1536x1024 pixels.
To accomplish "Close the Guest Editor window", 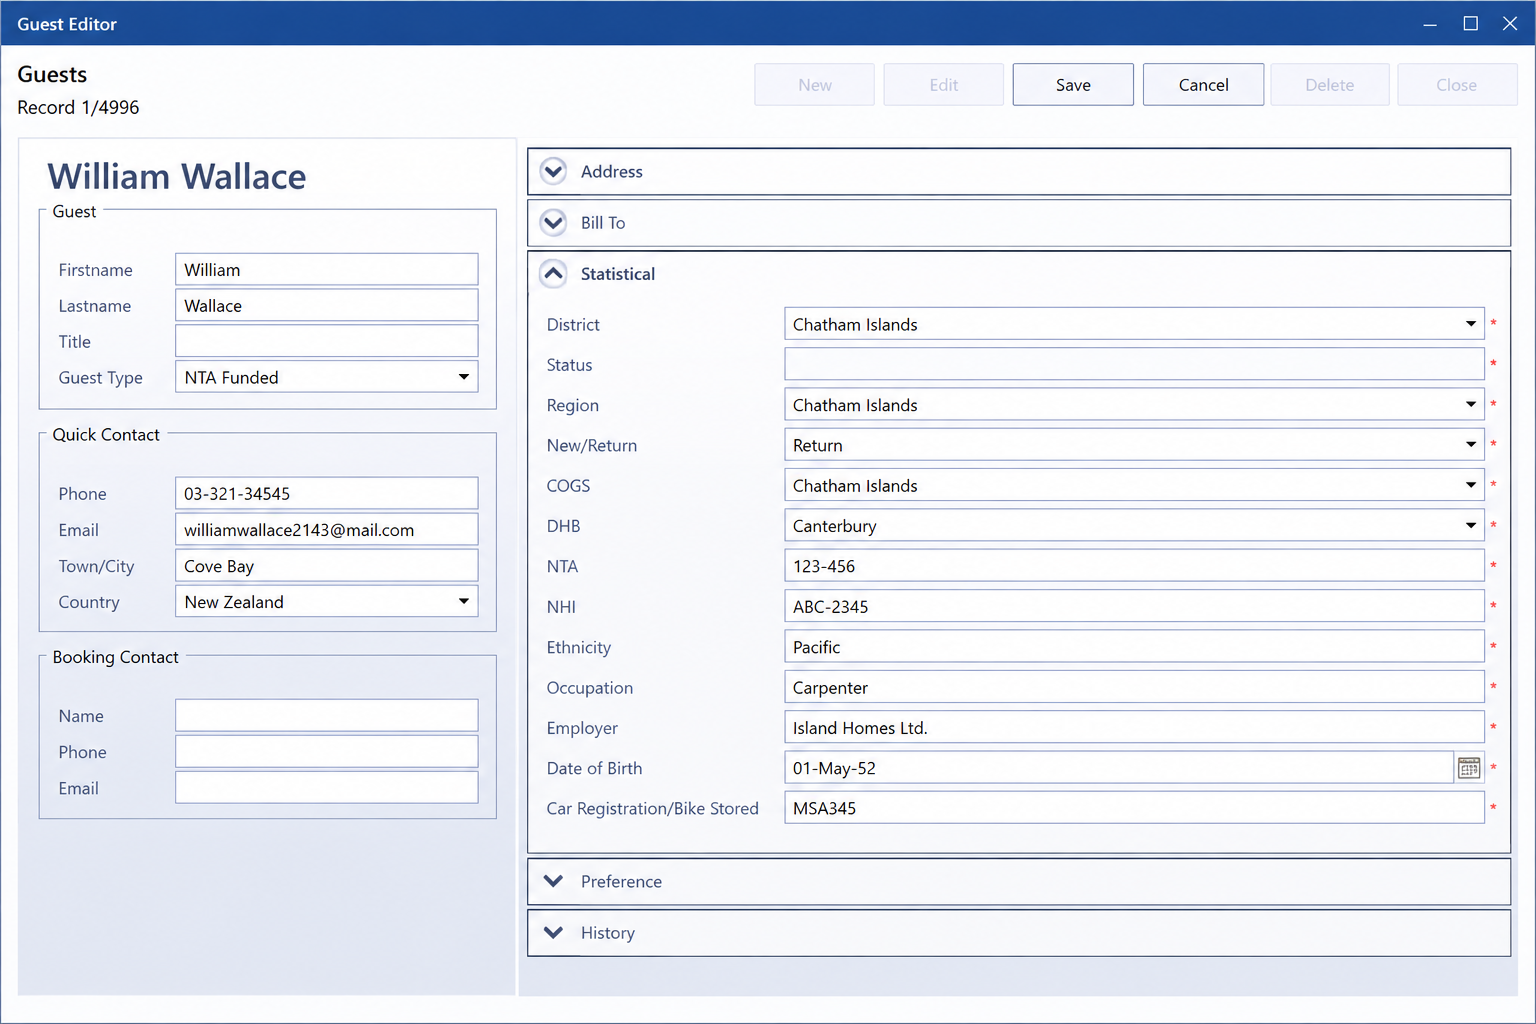I will (x=1510, y=23).
